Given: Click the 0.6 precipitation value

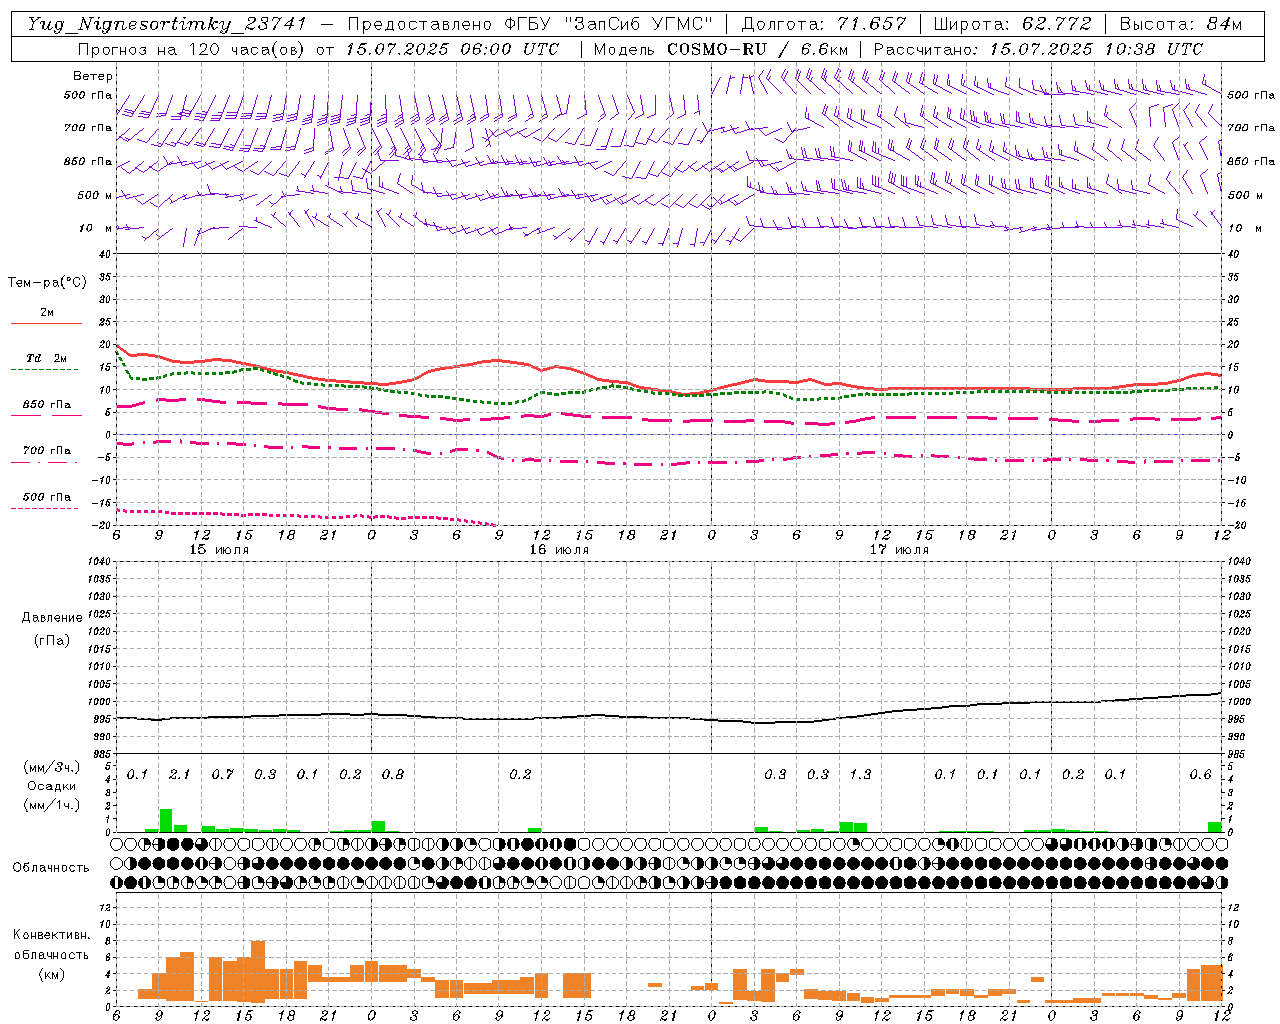Looking at the screenshot, I should [x=1200, y=775].
